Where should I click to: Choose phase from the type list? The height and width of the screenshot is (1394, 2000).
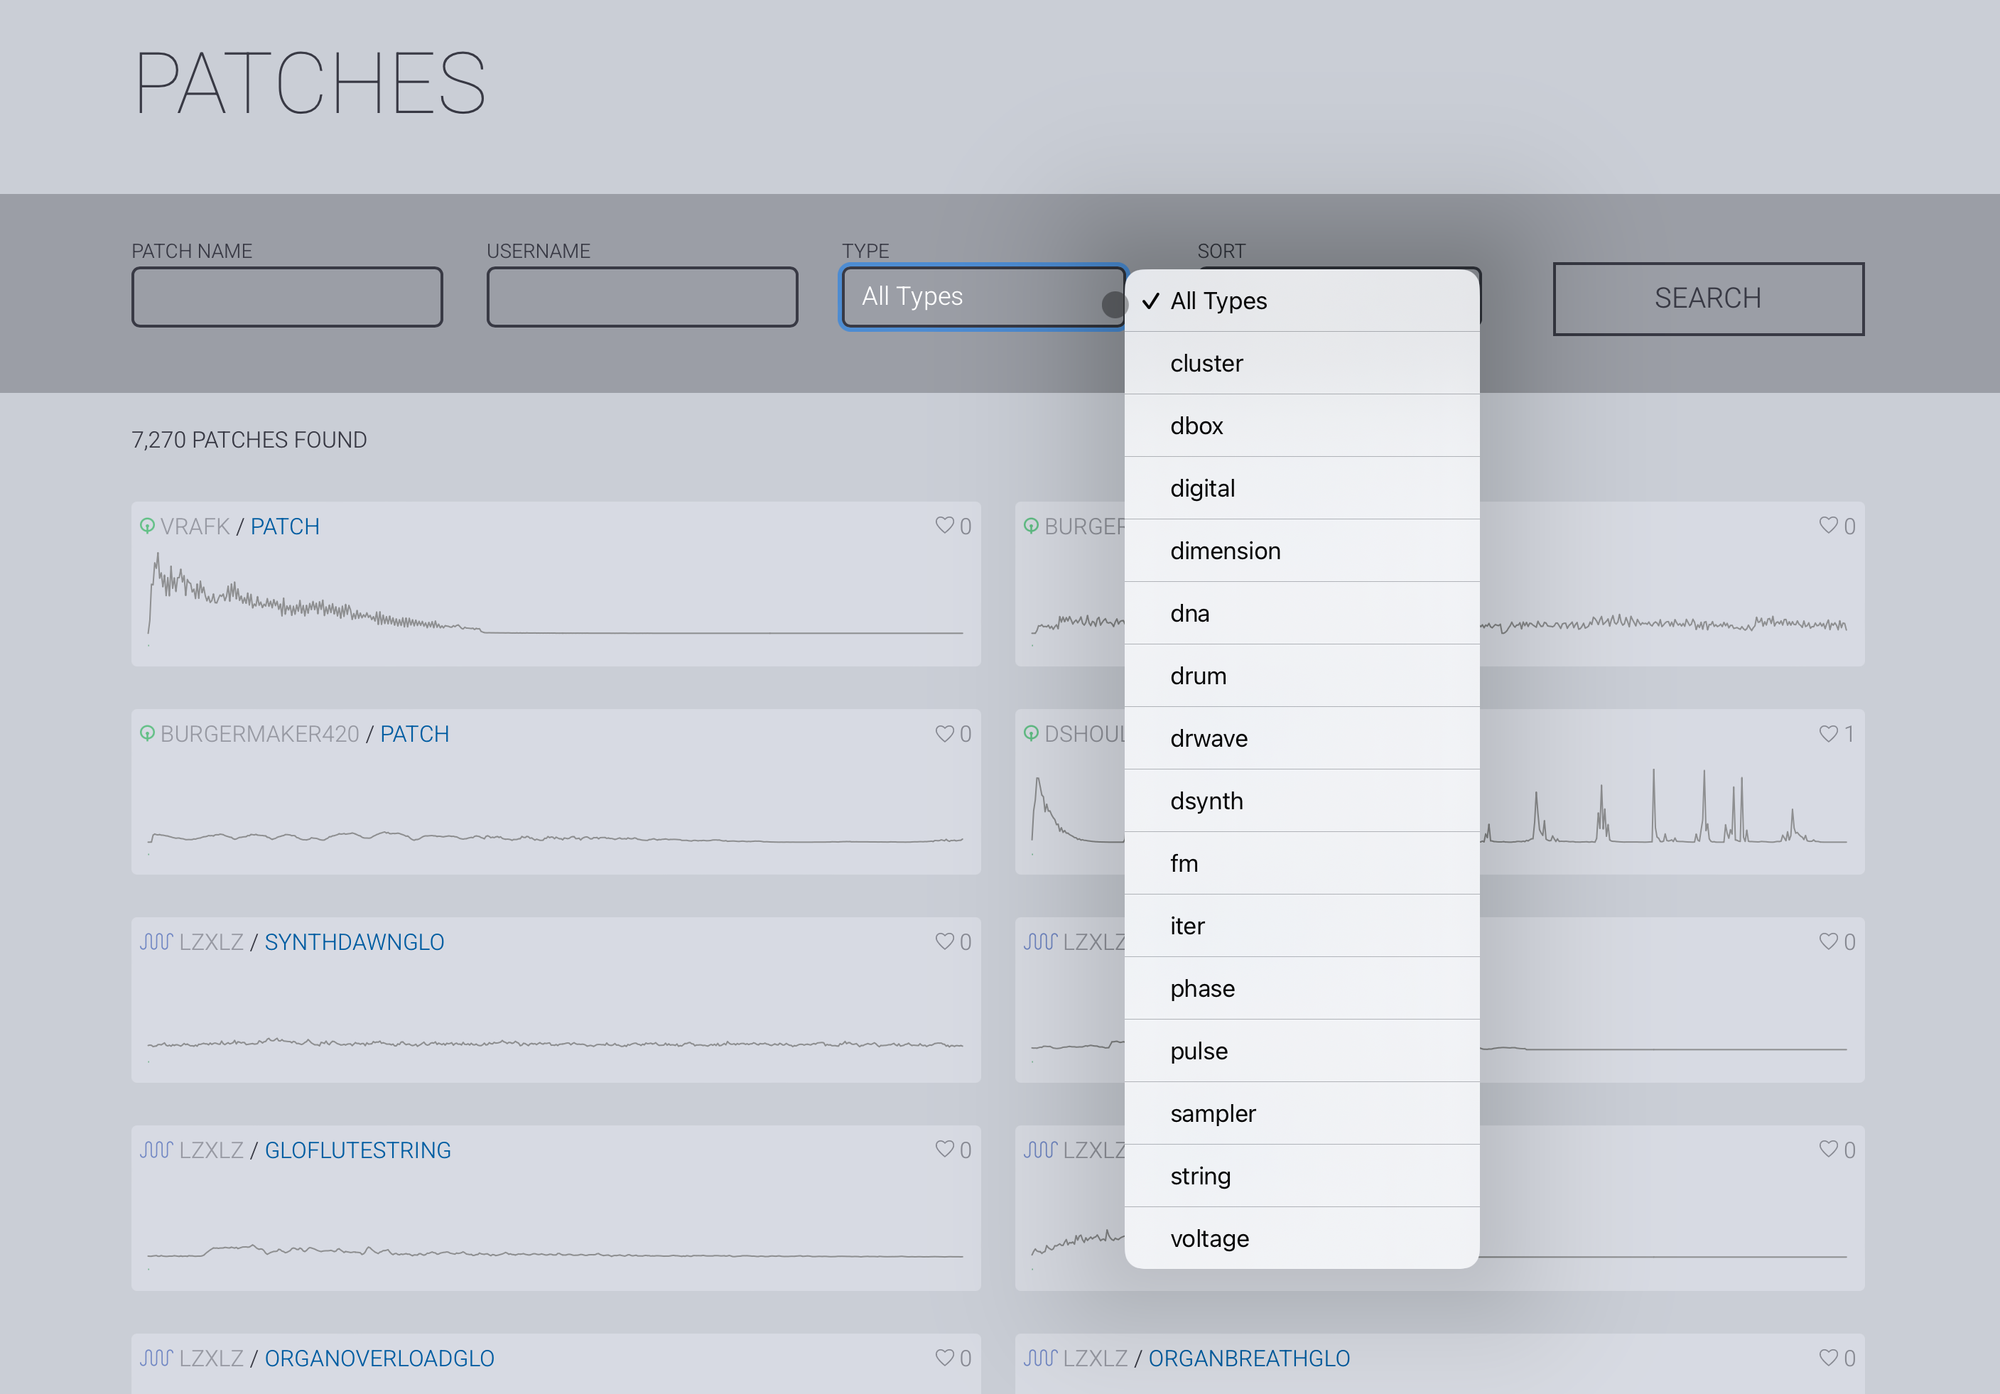tap(1302, 988)
